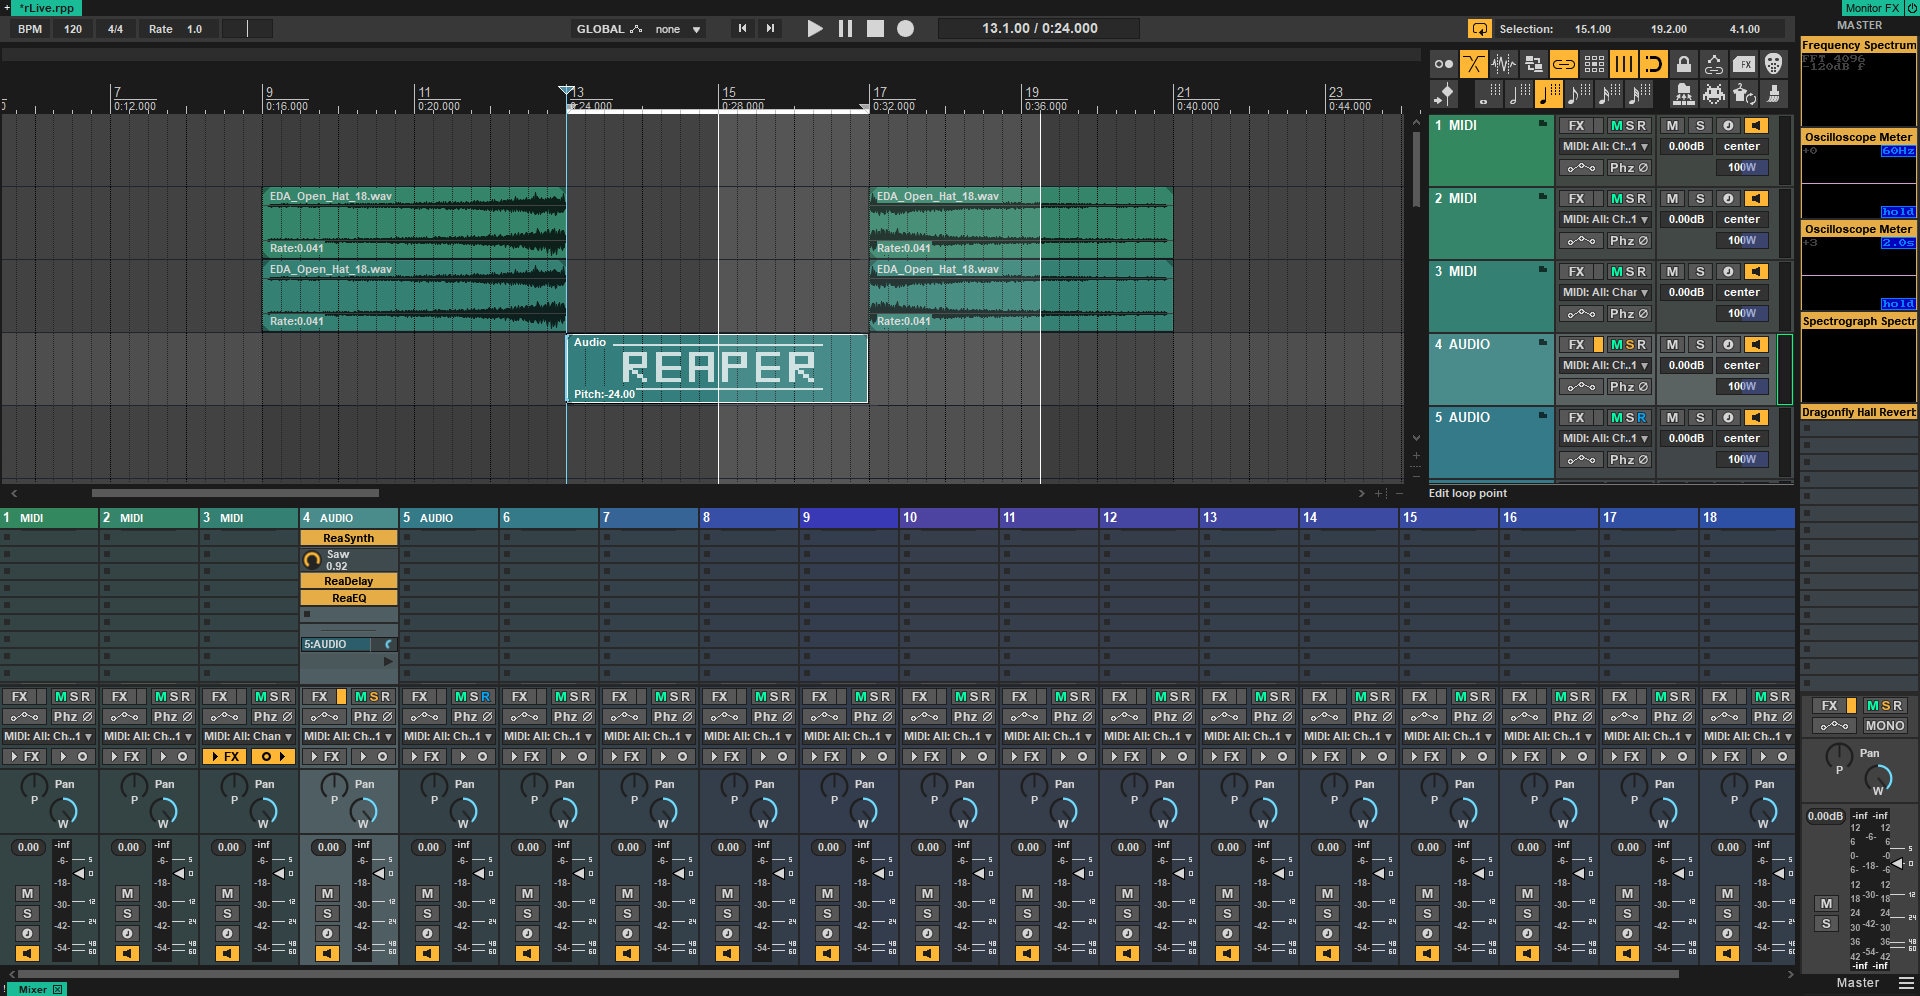Solo track 2 MIDI in track panel
The width and height of the screenshot is (1920, 996).
point(1700,198)
